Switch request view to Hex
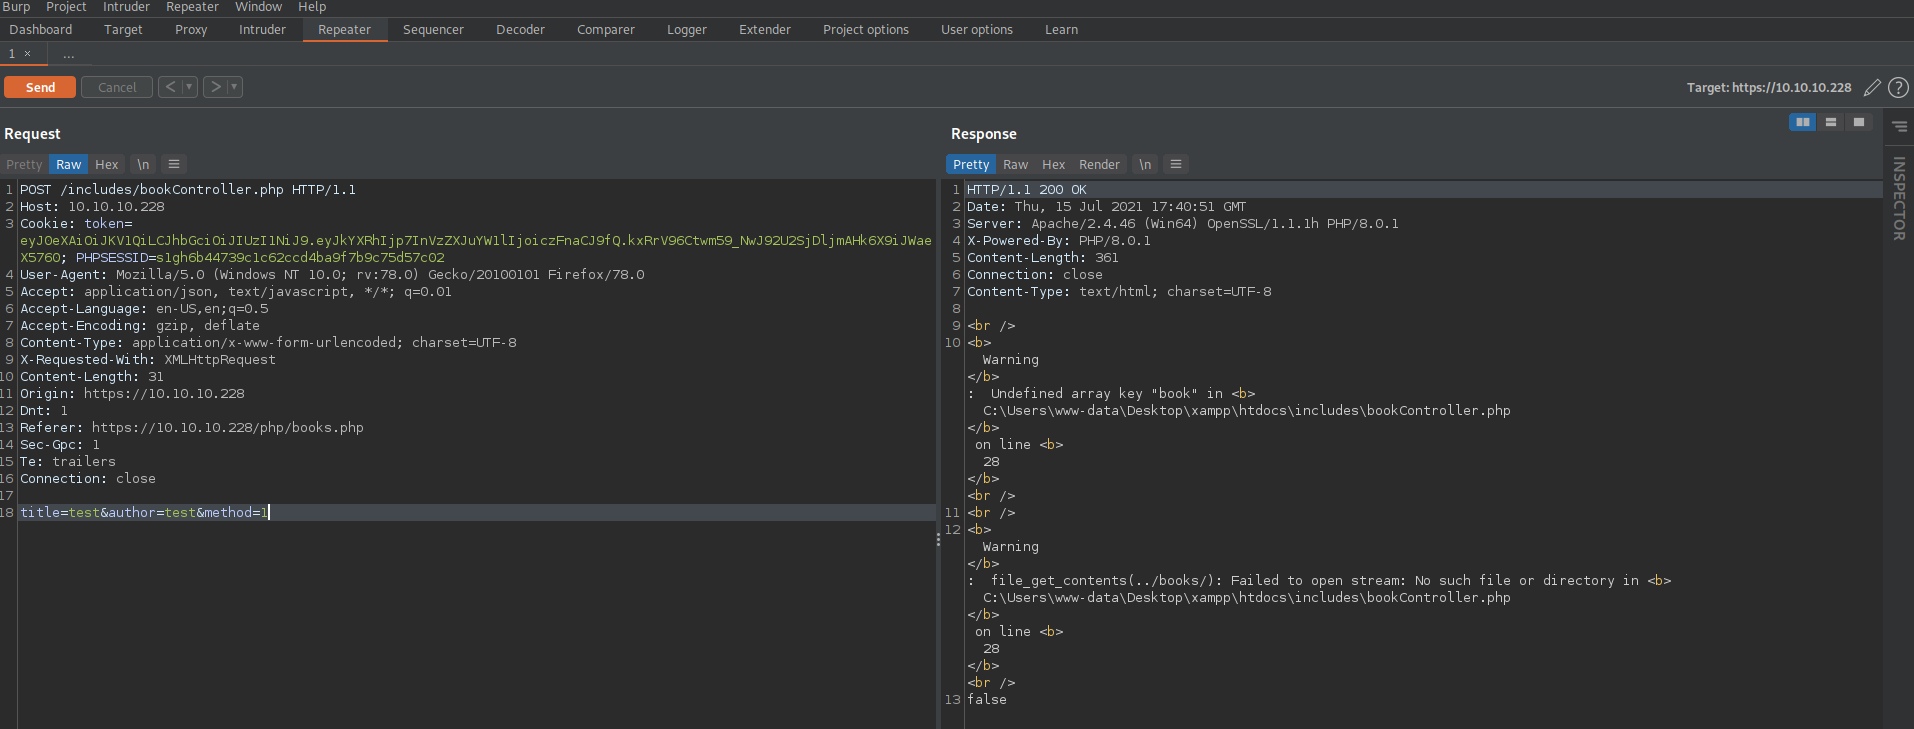 (107, 165)
